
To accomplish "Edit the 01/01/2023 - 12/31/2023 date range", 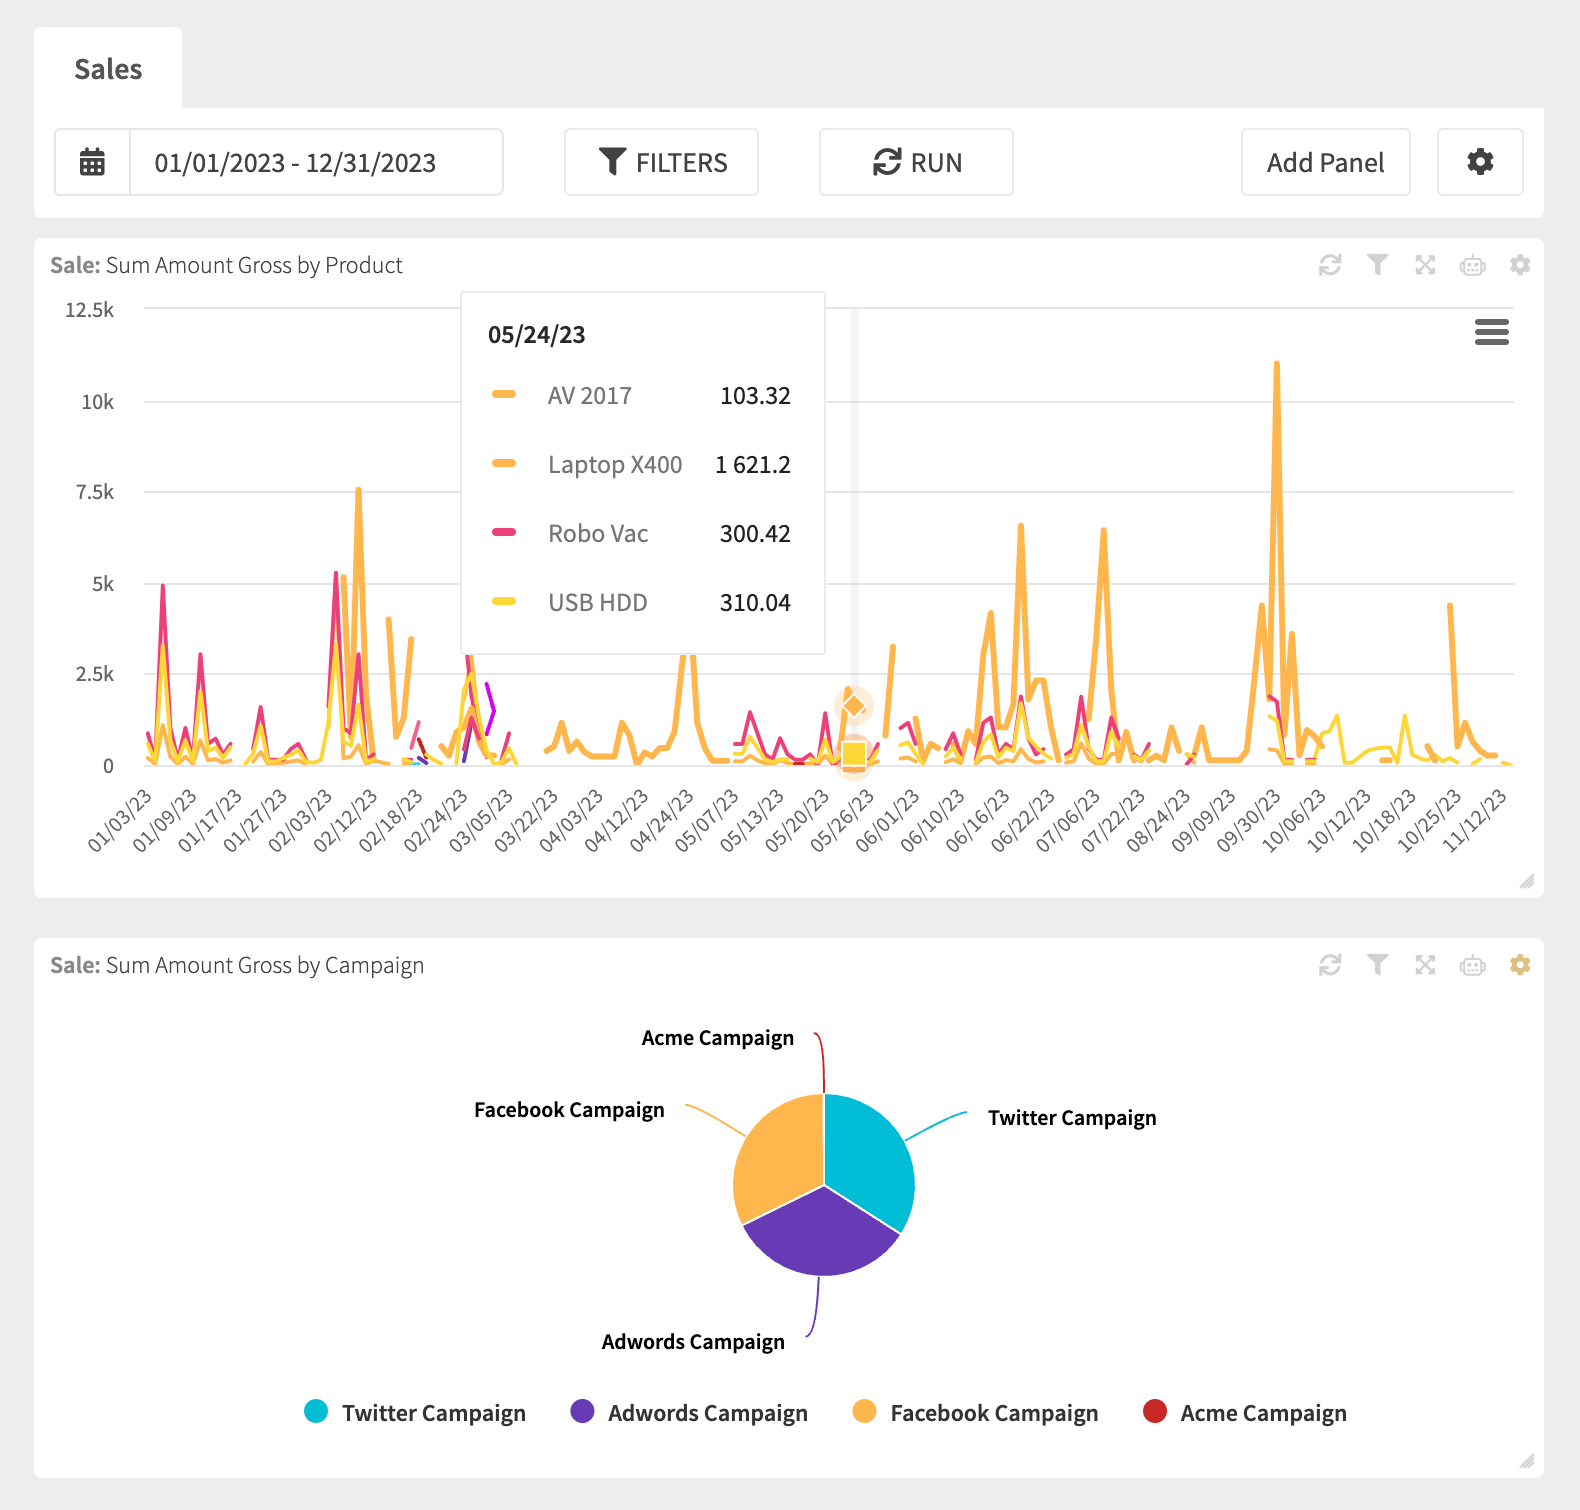I will [316, 162].
